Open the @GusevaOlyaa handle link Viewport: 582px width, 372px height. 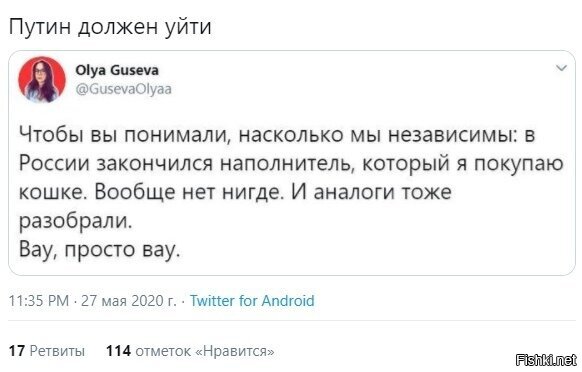[123, 89]
